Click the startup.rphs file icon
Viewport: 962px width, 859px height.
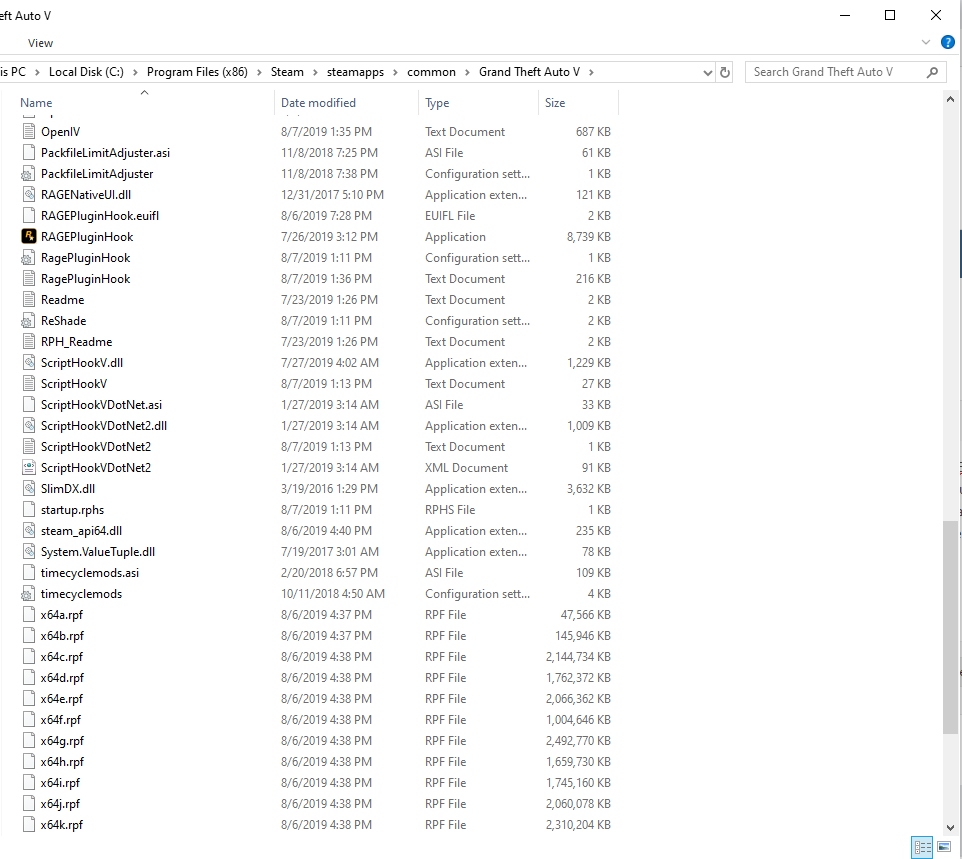(x=28, y=509)
